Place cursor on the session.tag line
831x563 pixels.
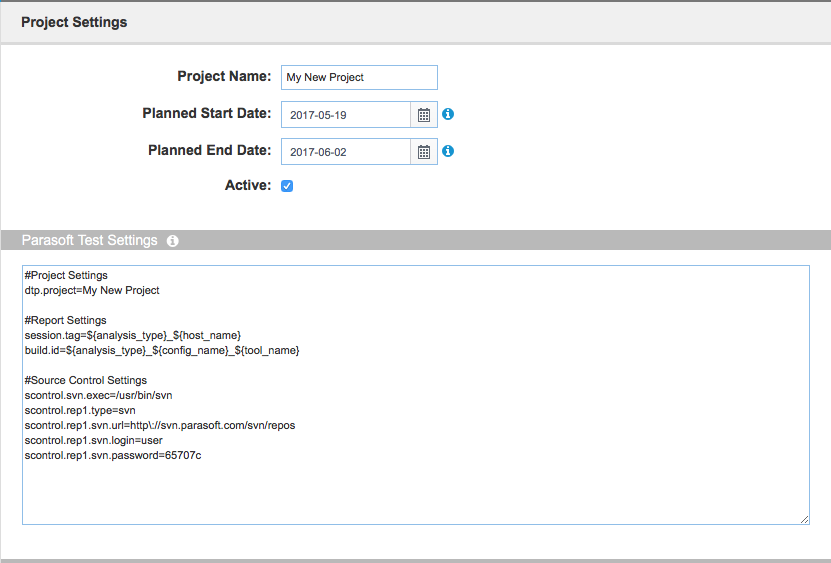tap(132, 336)
